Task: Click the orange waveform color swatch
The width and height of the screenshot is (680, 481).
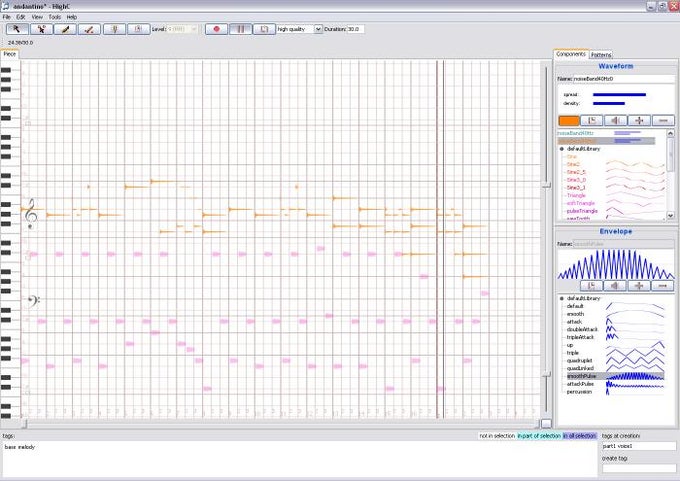Action: click(569, 121)
